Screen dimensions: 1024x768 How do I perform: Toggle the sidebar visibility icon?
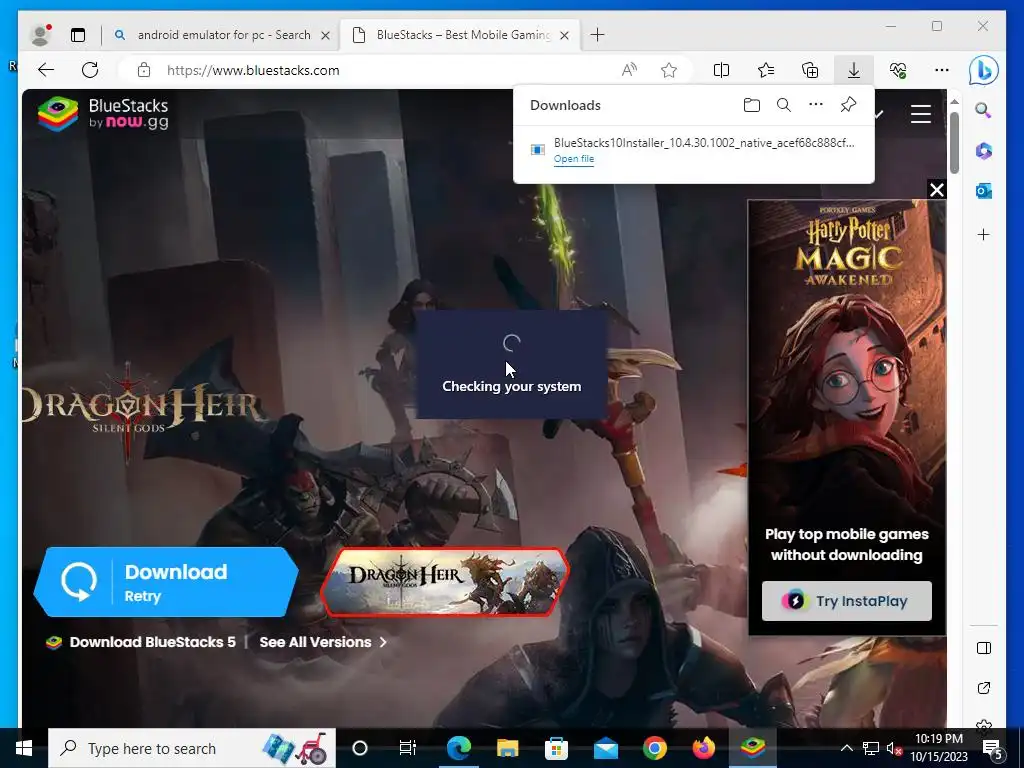coord(984,648)
